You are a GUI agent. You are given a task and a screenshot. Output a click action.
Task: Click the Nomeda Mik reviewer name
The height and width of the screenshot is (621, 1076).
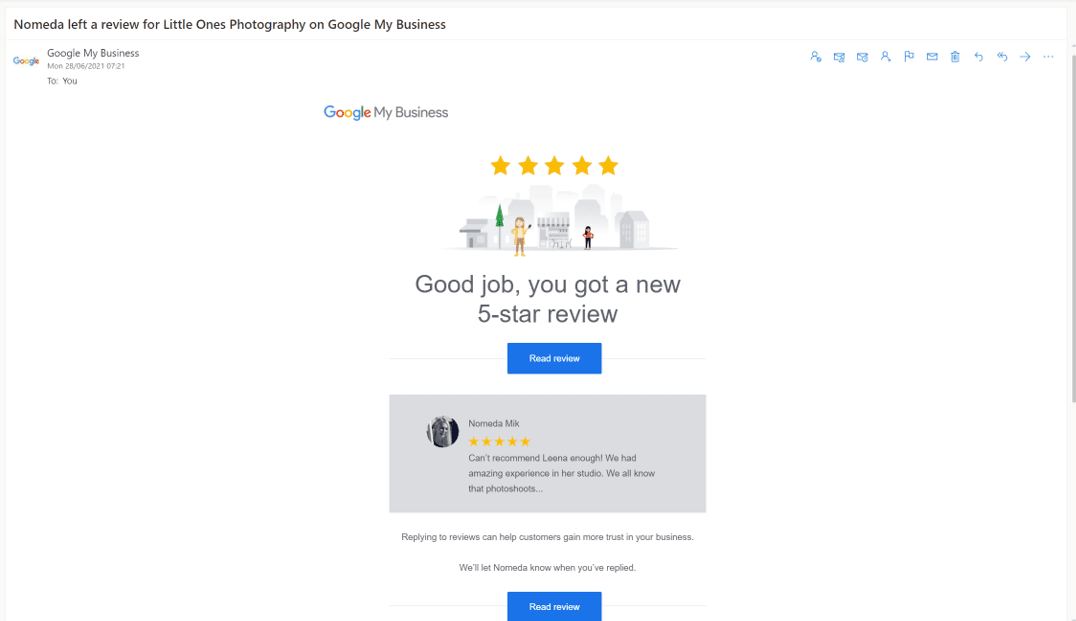(x=494, y=423)
